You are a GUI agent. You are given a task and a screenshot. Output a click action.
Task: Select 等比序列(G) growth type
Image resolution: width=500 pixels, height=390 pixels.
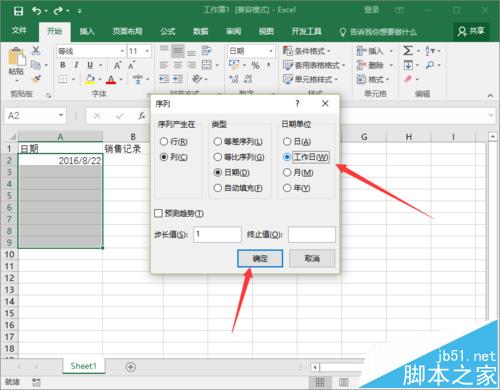pyautogui.click(x=239, y=157)
